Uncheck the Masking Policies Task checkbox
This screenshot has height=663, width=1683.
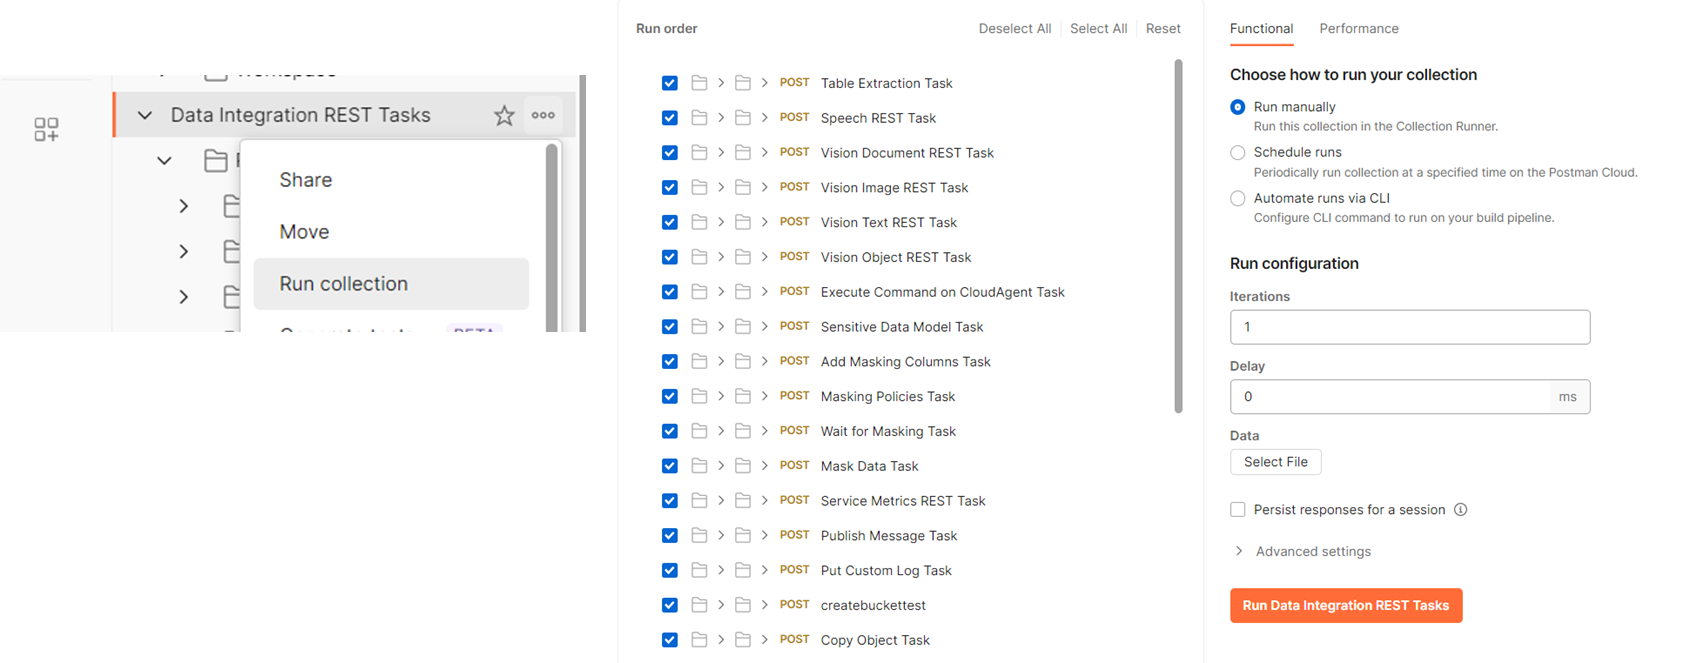coord(670,396)
